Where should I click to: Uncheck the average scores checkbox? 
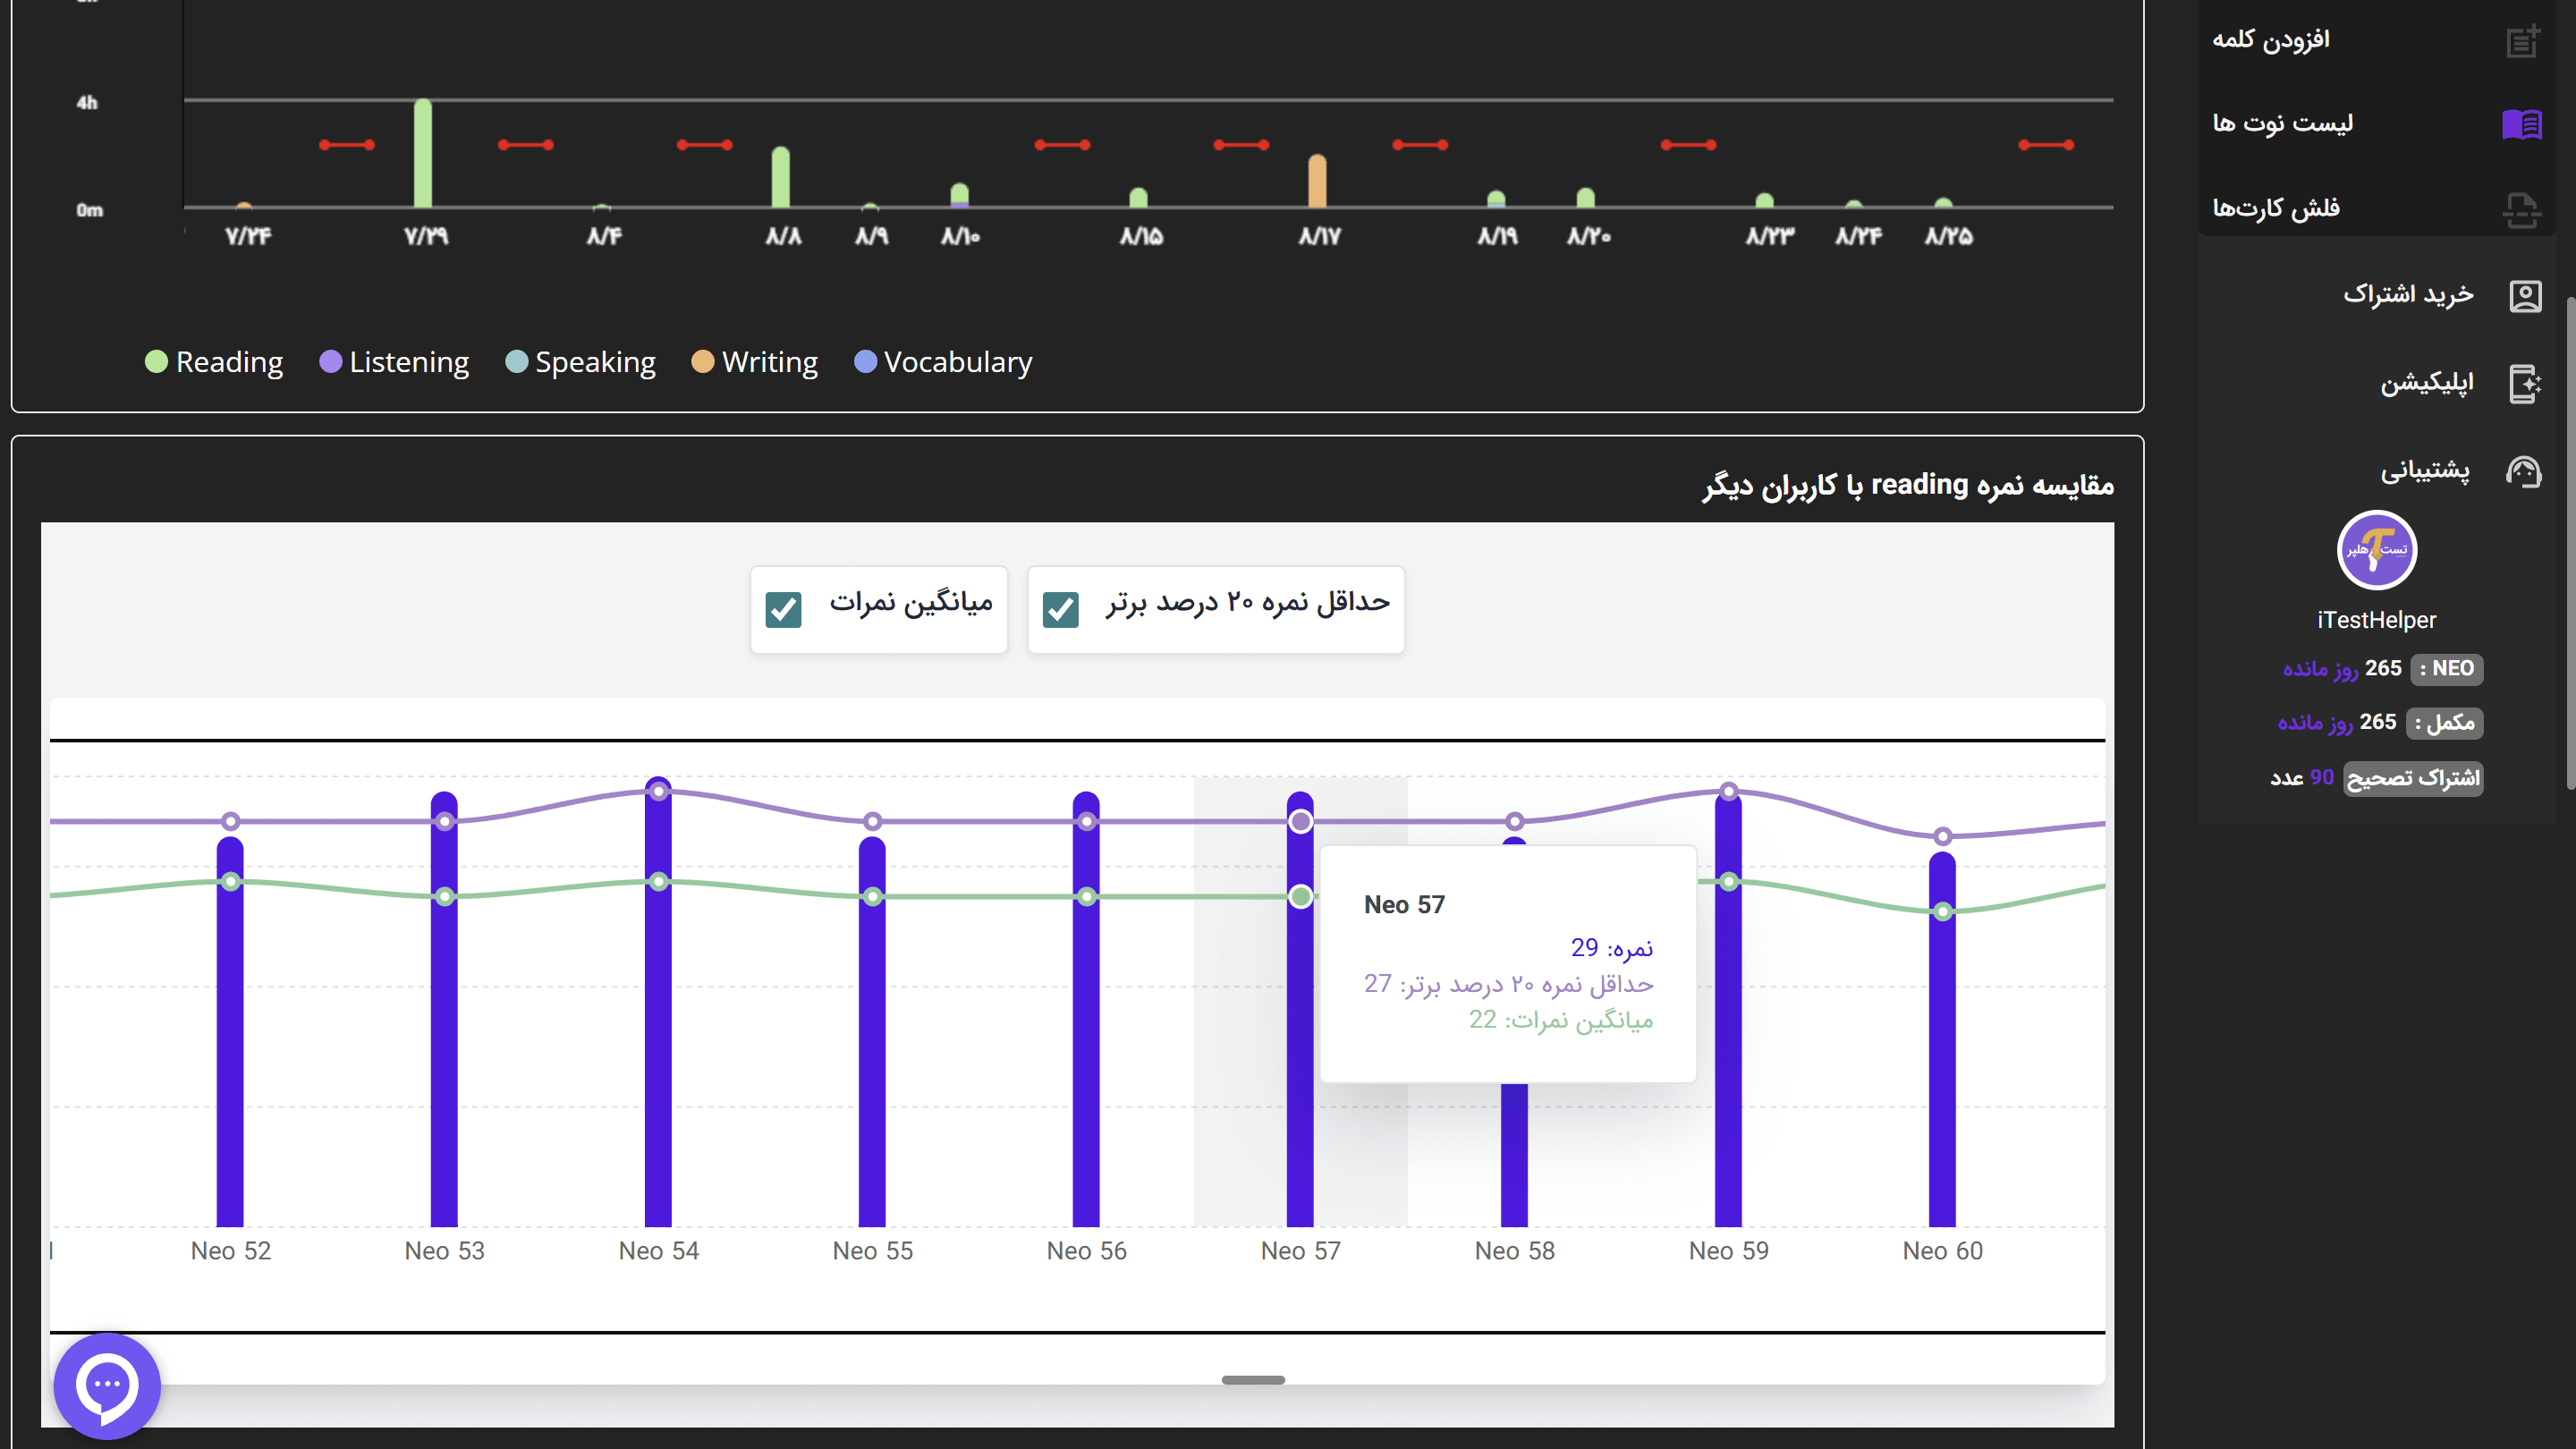[783, 609]
